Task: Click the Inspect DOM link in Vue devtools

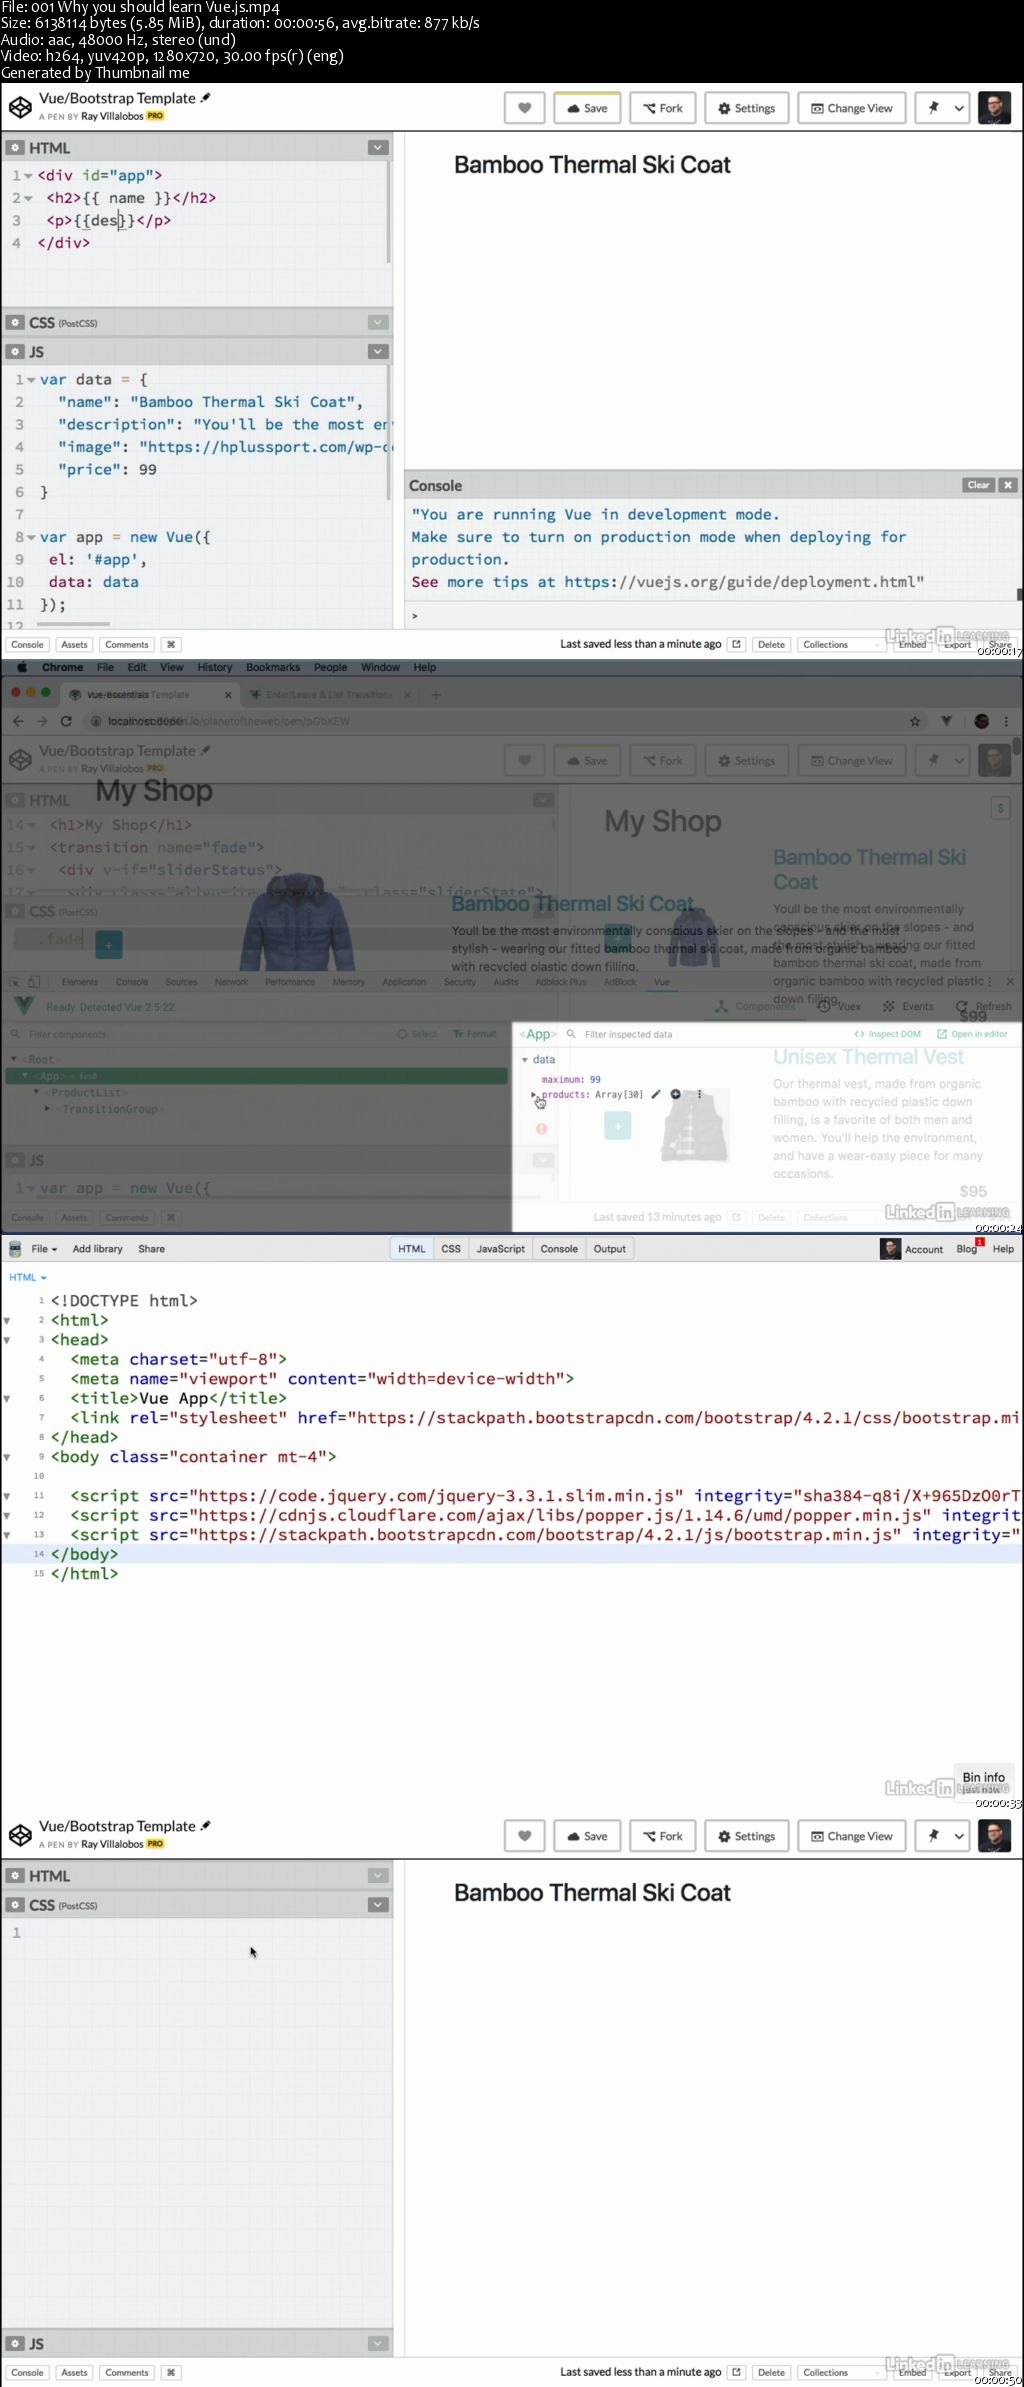Action: (888, 1034)
